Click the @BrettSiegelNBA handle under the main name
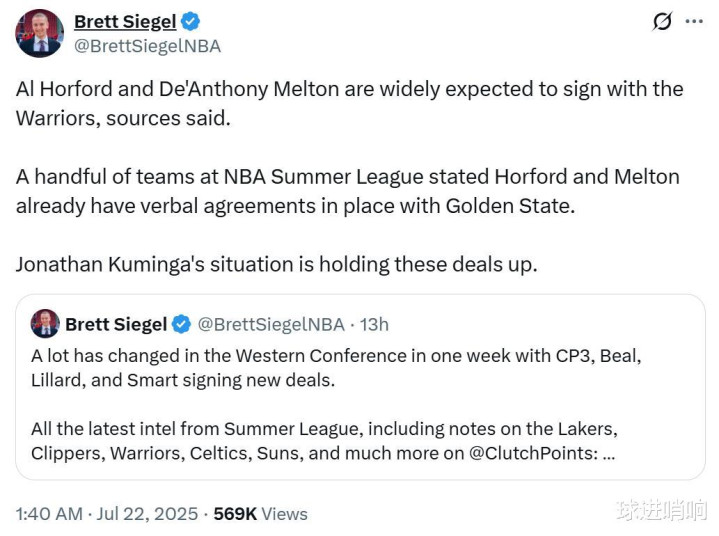 (x=148, y=46)
